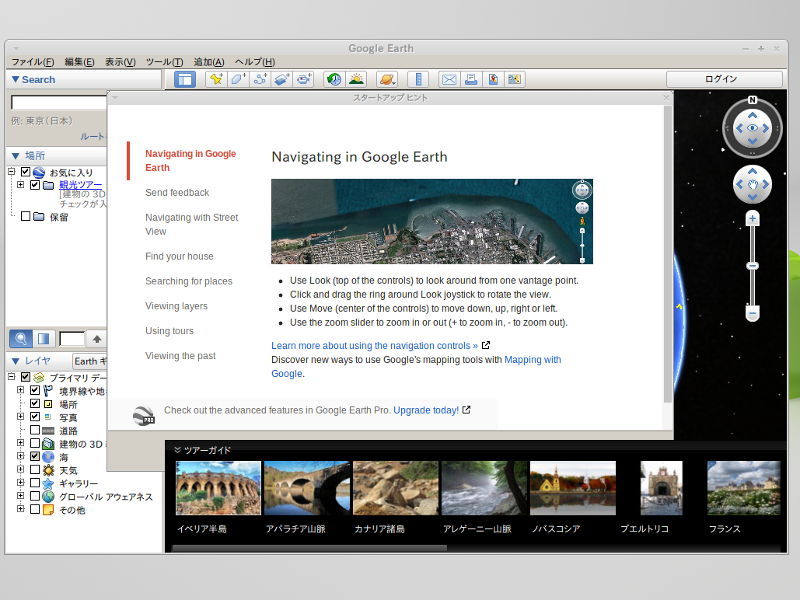Select the Find your house hint topic
The width and height of the screenshot is (800, 600).
[x=179, y=256]
